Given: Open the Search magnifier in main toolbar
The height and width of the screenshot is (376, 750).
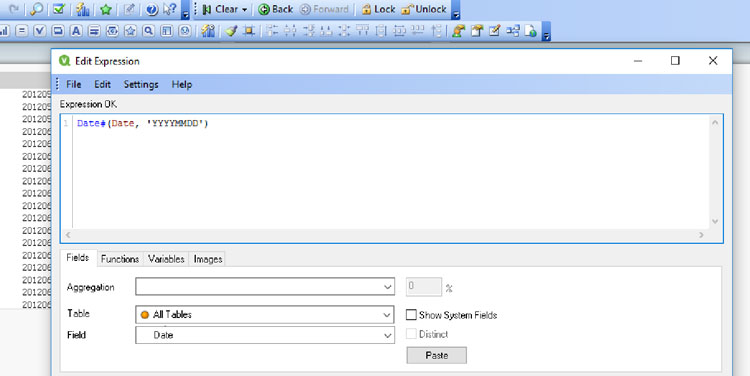Looking at the screenshot, I should 36,9.
